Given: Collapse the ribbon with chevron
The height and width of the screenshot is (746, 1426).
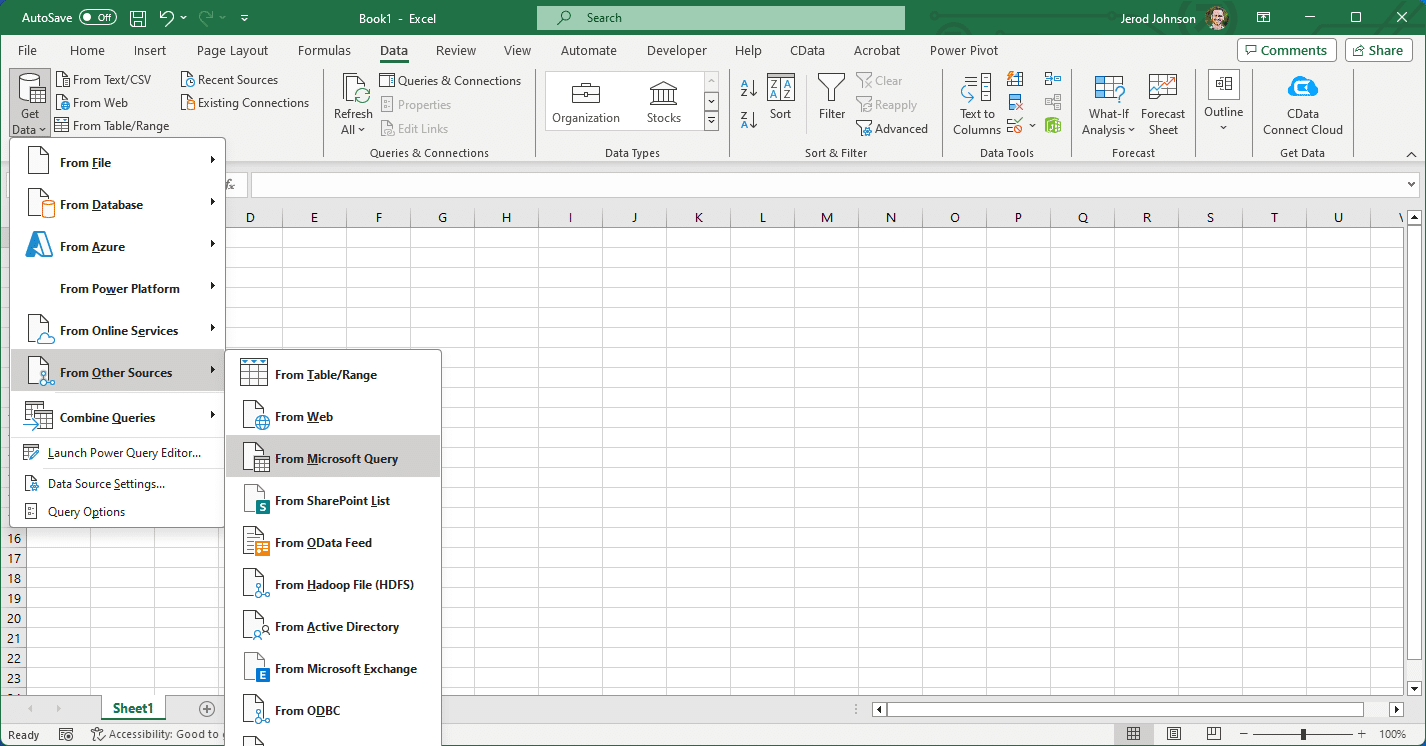Looking at the screenshot, I should coord(1411,154).
